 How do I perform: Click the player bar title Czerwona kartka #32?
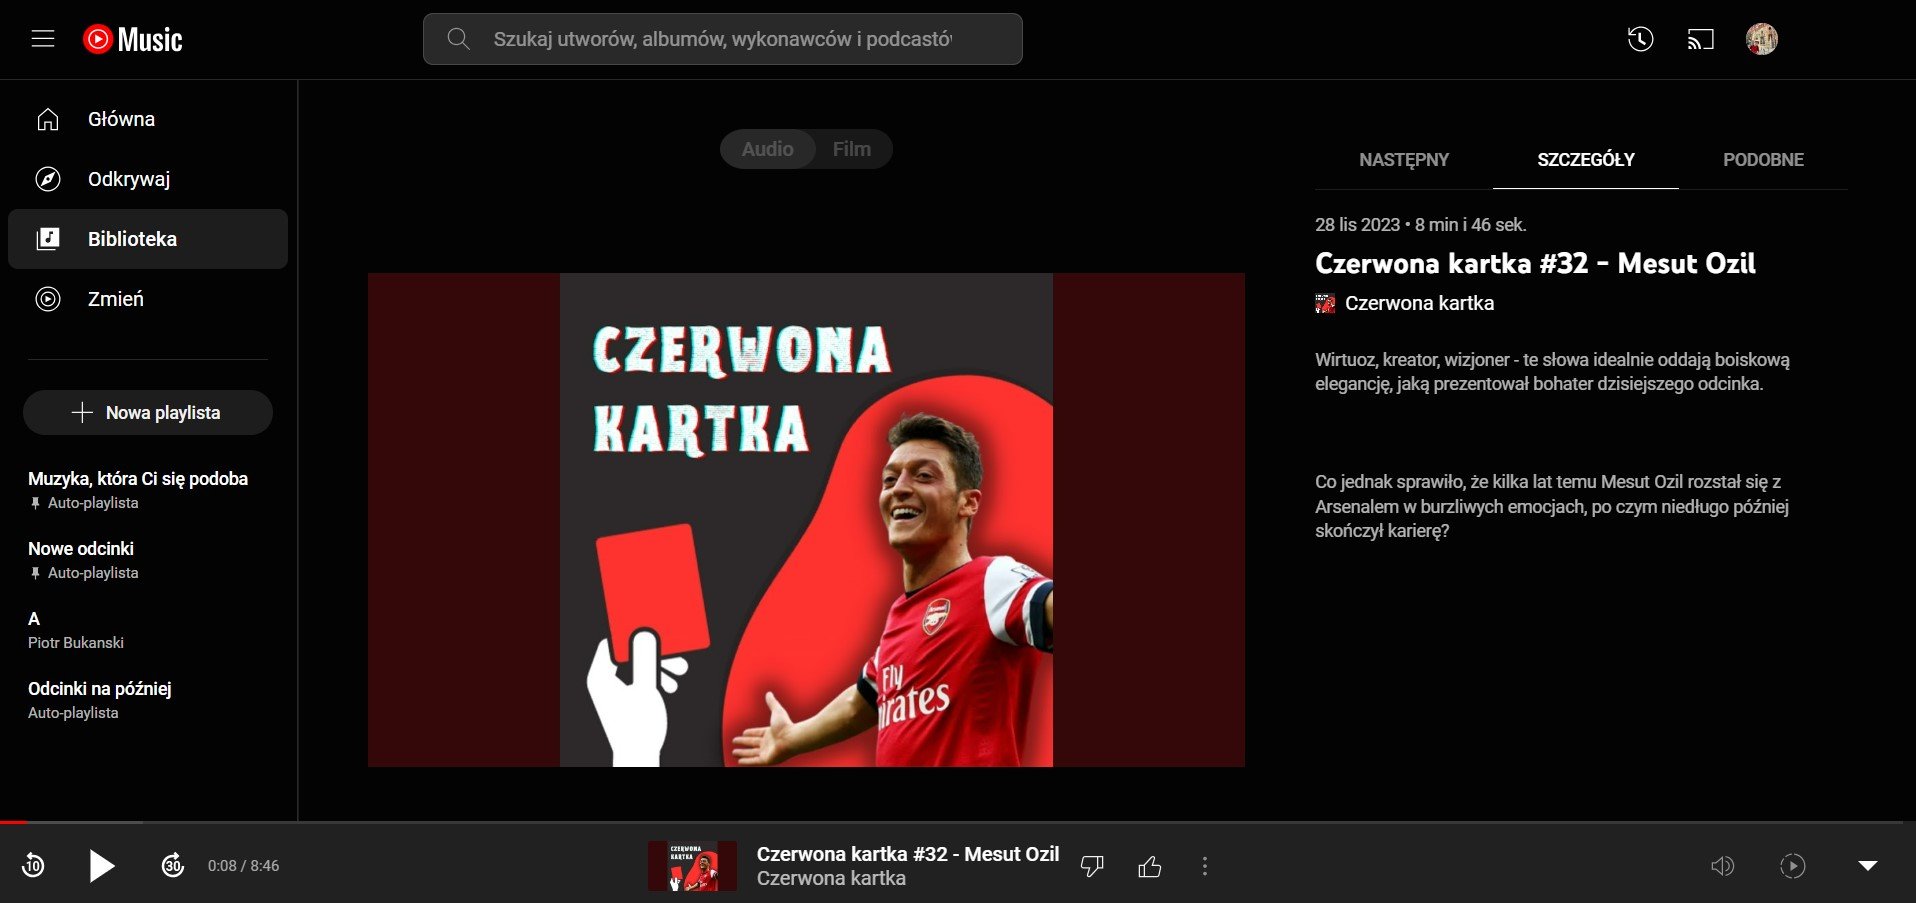coord(908,854)
